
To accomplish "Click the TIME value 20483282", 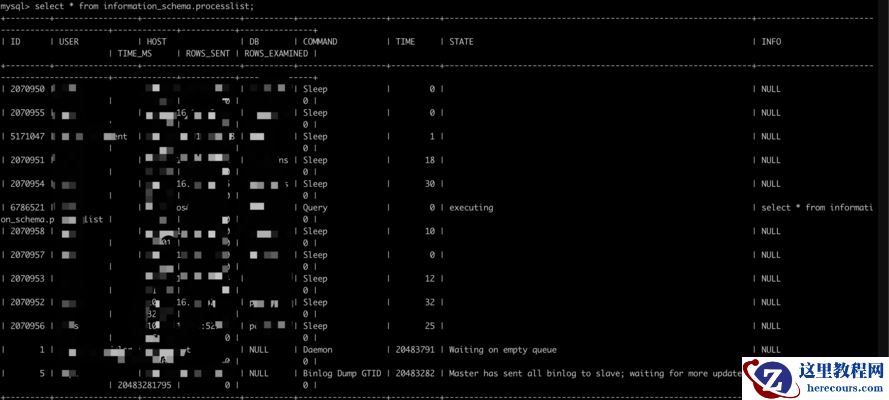I will (415, 373).
